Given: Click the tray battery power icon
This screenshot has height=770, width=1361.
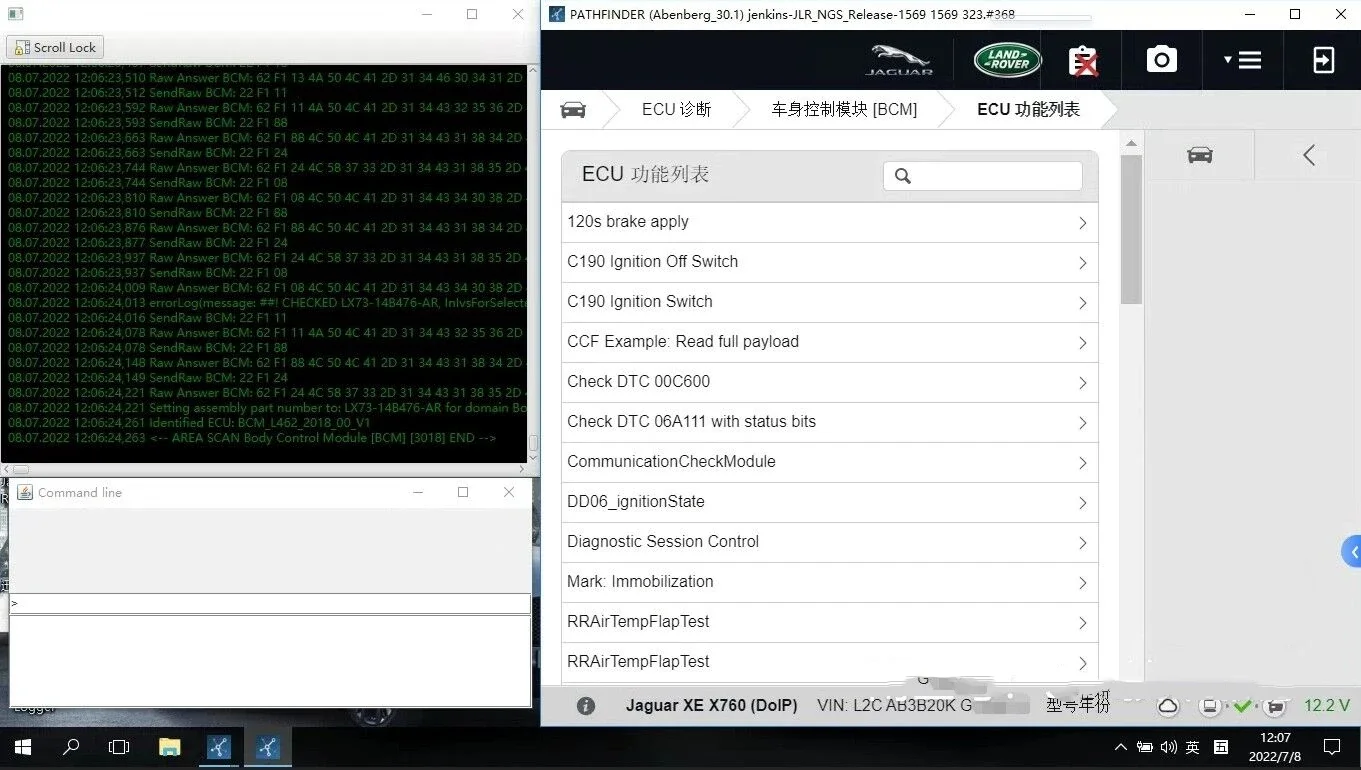Looking at the screenshot, I should 1143,747.
